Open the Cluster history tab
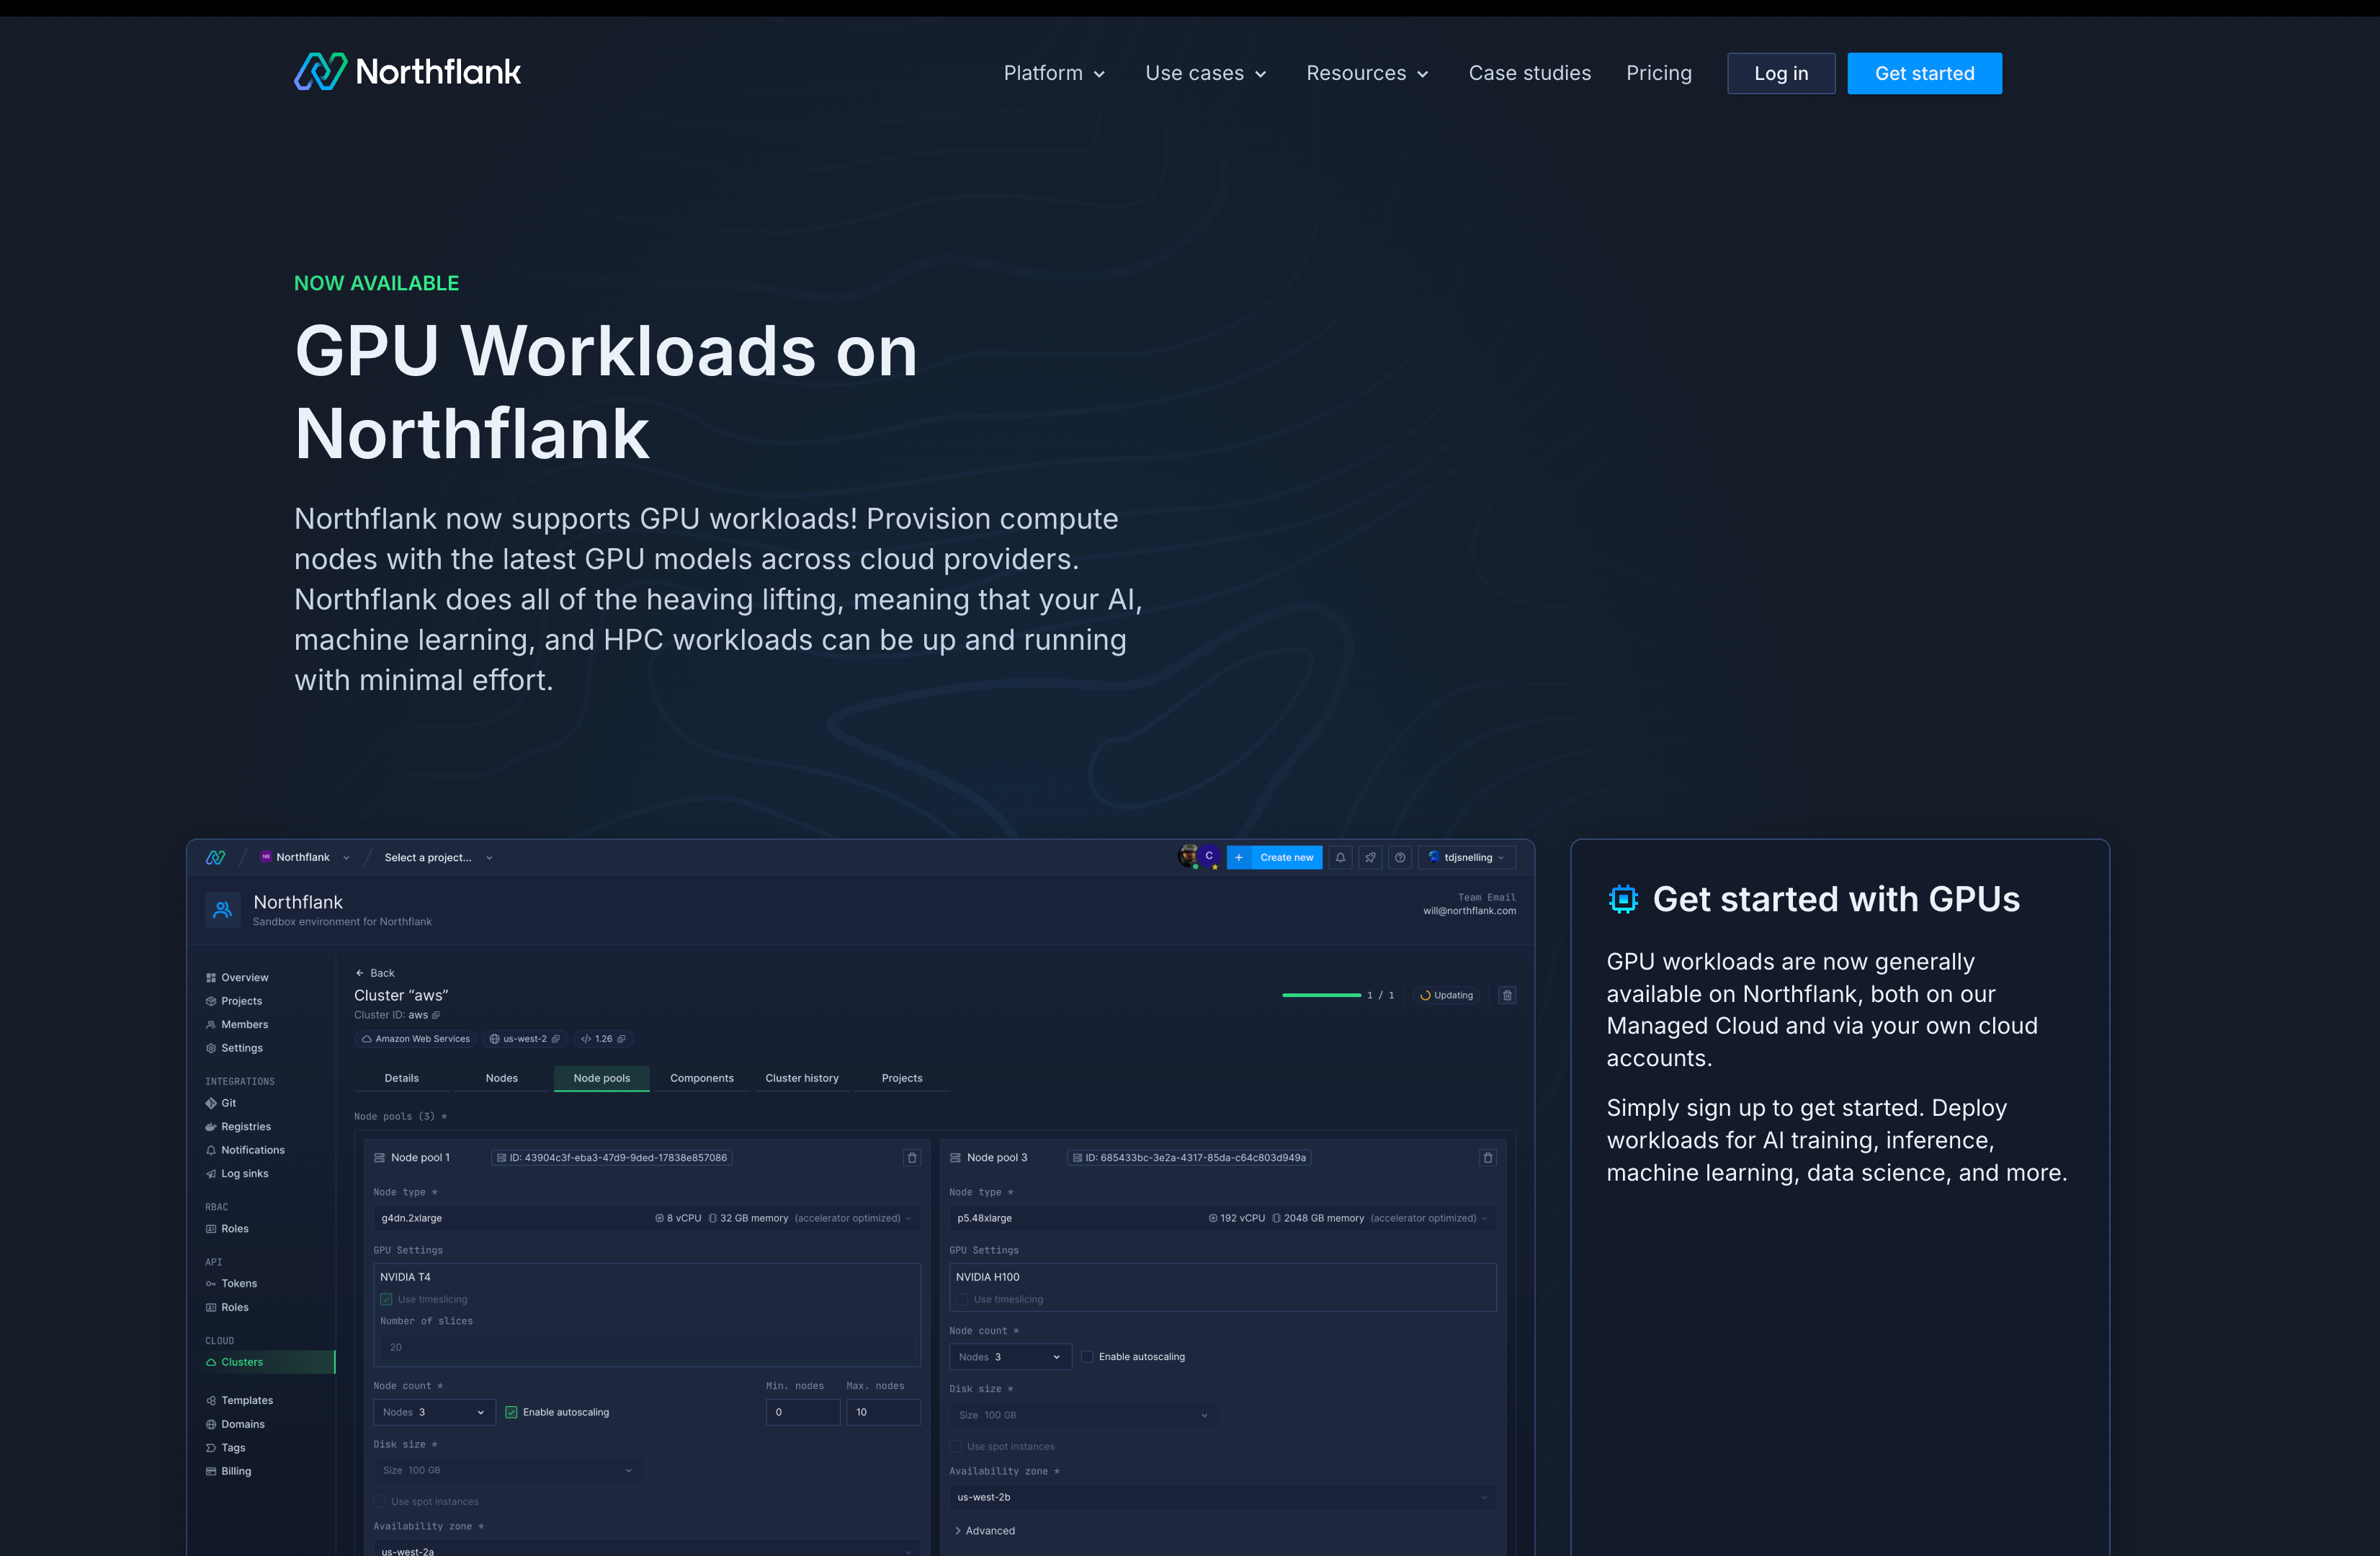Image resolution: width=2380 pixels, height=1556 pixels. tap(801, 1078)
